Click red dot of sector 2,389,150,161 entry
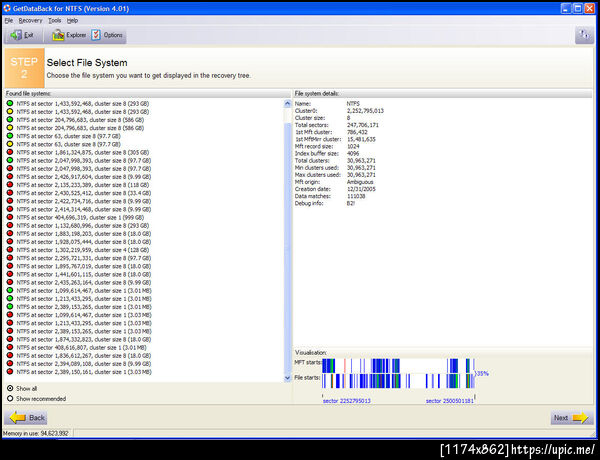This screenshot has height=460, width=600. pos(10,371)
